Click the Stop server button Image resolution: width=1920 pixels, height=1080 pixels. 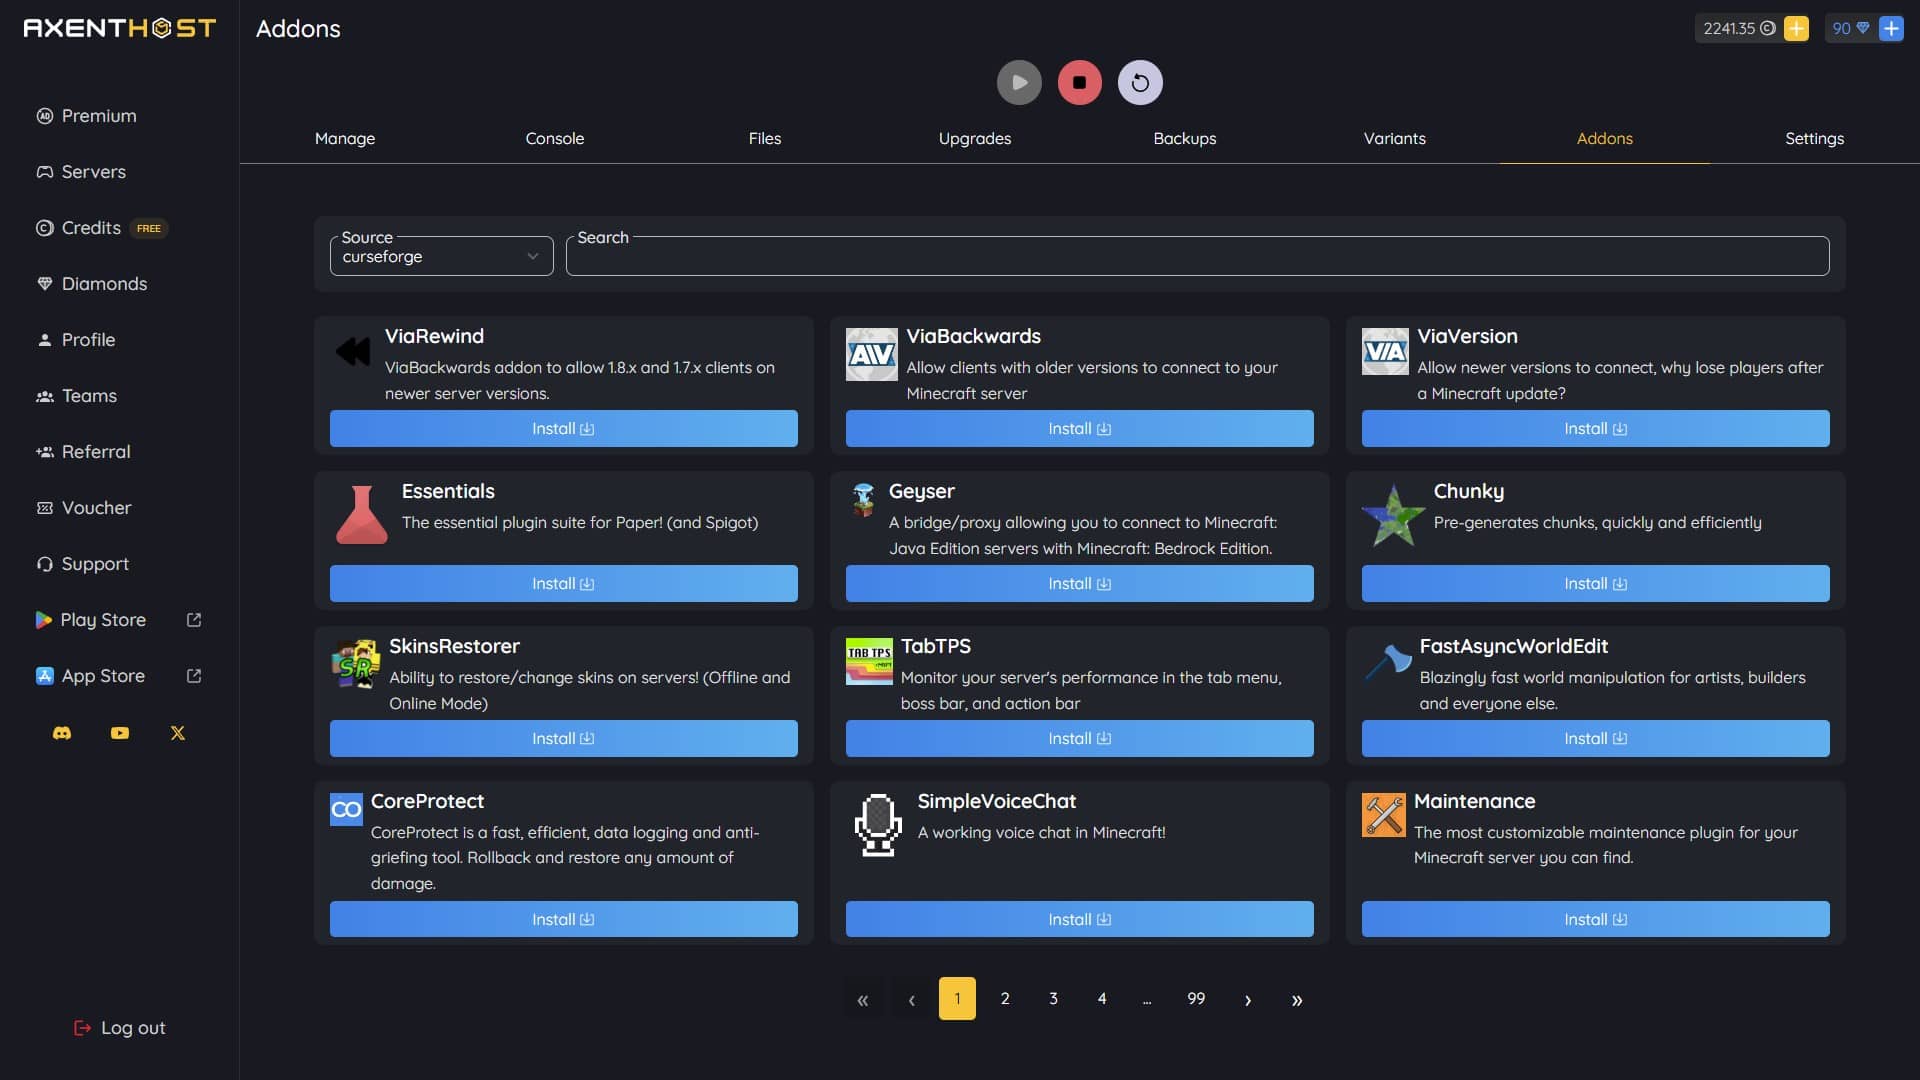pos(1079,82)
